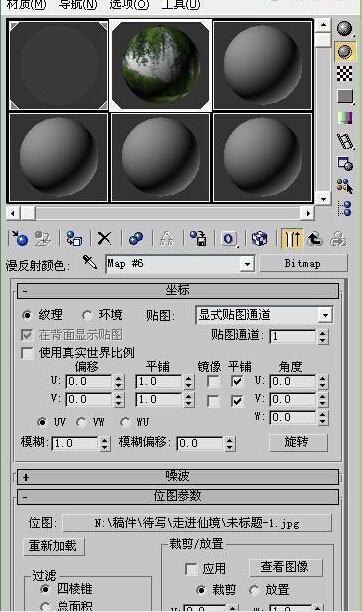Open the 显式贴图通道 dropdown

click(x=325, y=315)
